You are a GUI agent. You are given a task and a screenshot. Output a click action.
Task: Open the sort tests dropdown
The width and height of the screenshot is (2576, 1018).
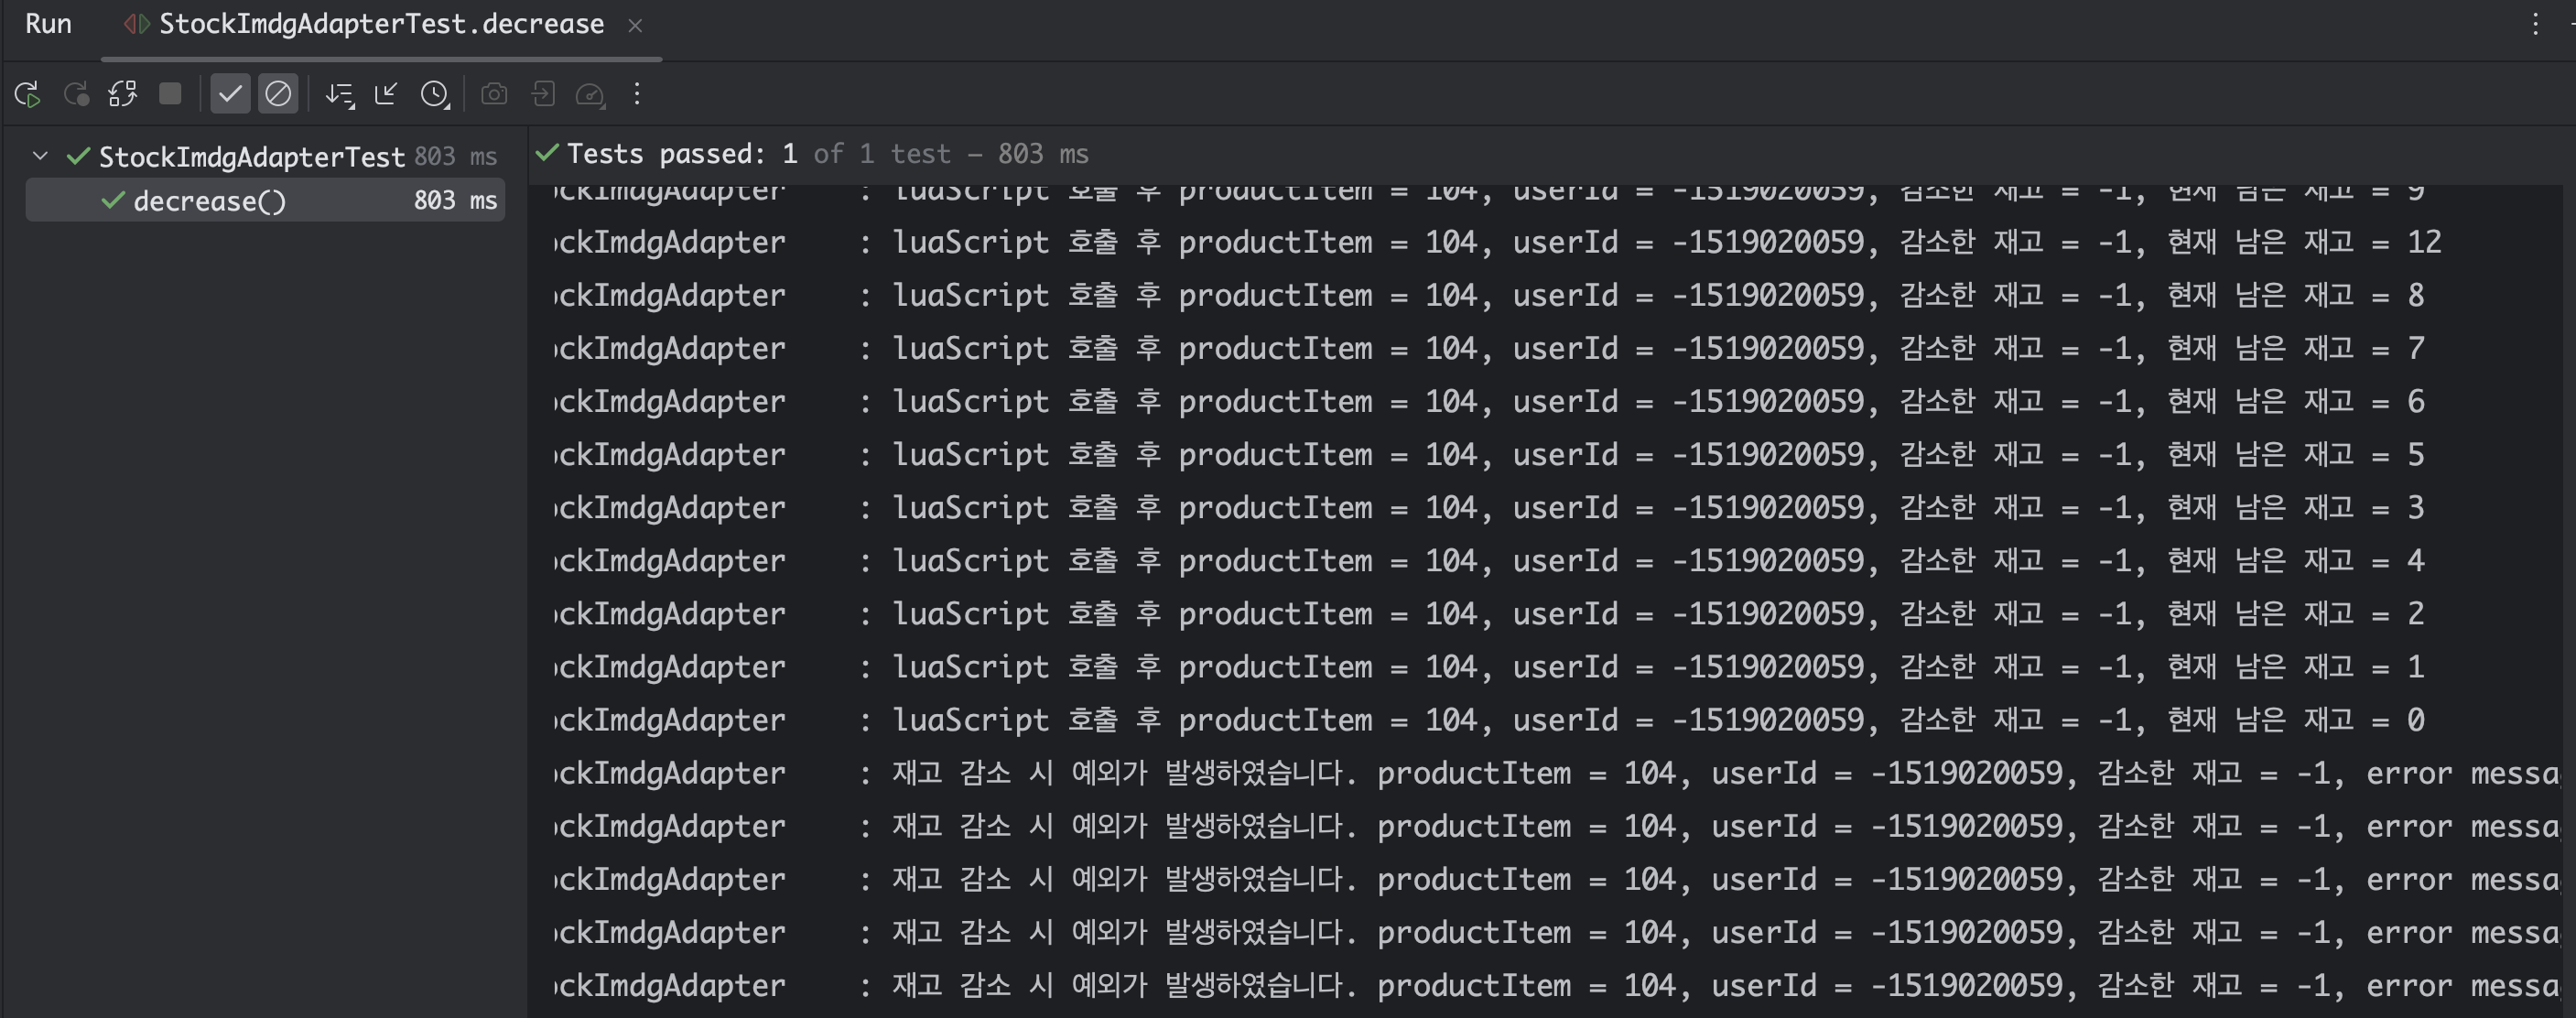340,94
